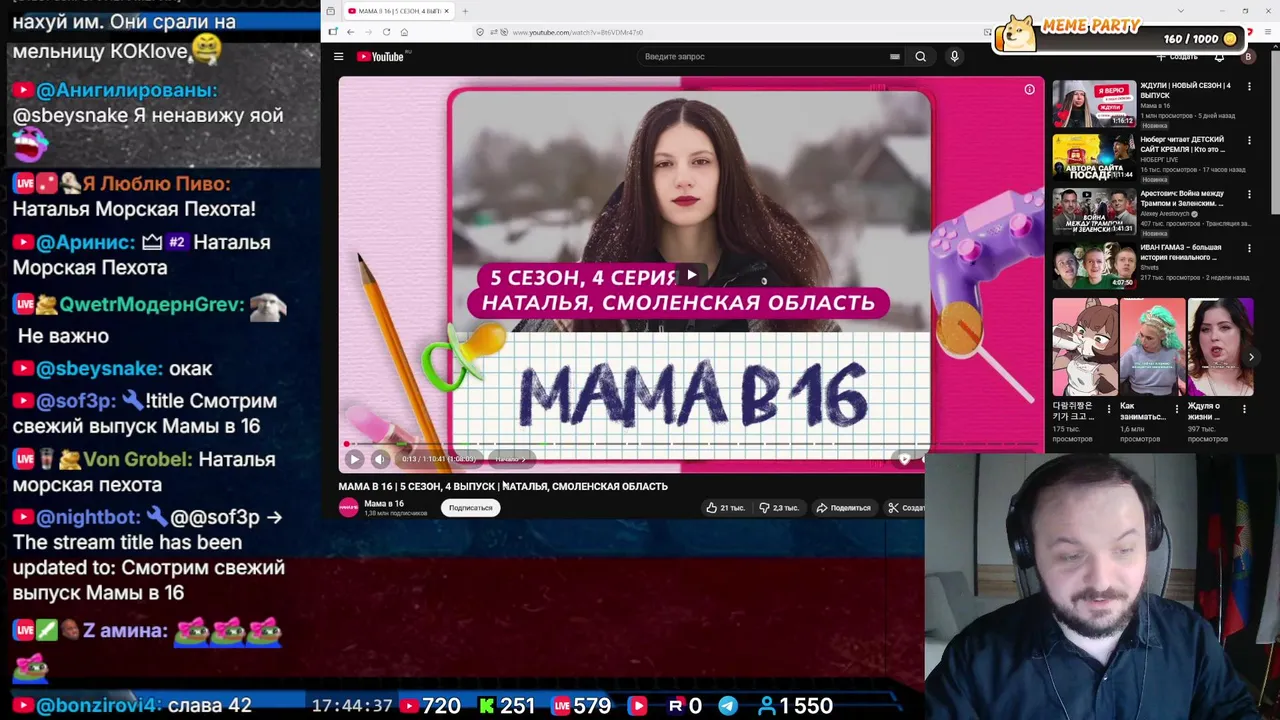Image resolution: width=1280 pixels, height=720 pixels.
Task: Click the Kick viewer count 251
Action: click(517, 706)
